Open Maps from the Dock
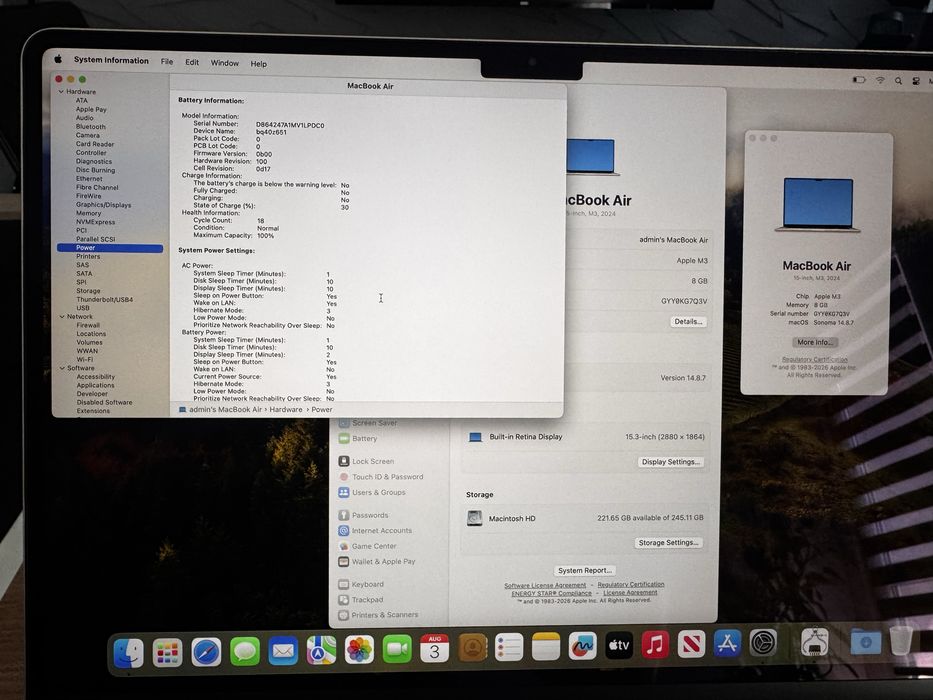The width and height of the screenshot is (933, 700). click(x=321, y=650)
